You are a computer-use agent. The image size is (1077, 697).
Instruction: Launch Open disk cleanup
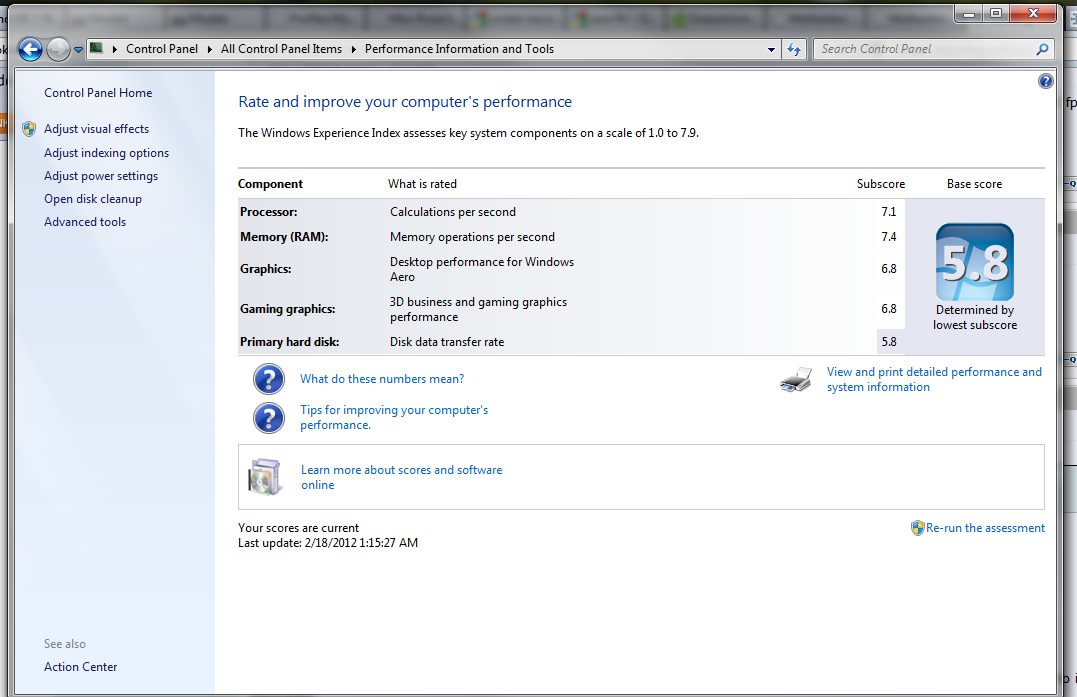coord(93,199)
